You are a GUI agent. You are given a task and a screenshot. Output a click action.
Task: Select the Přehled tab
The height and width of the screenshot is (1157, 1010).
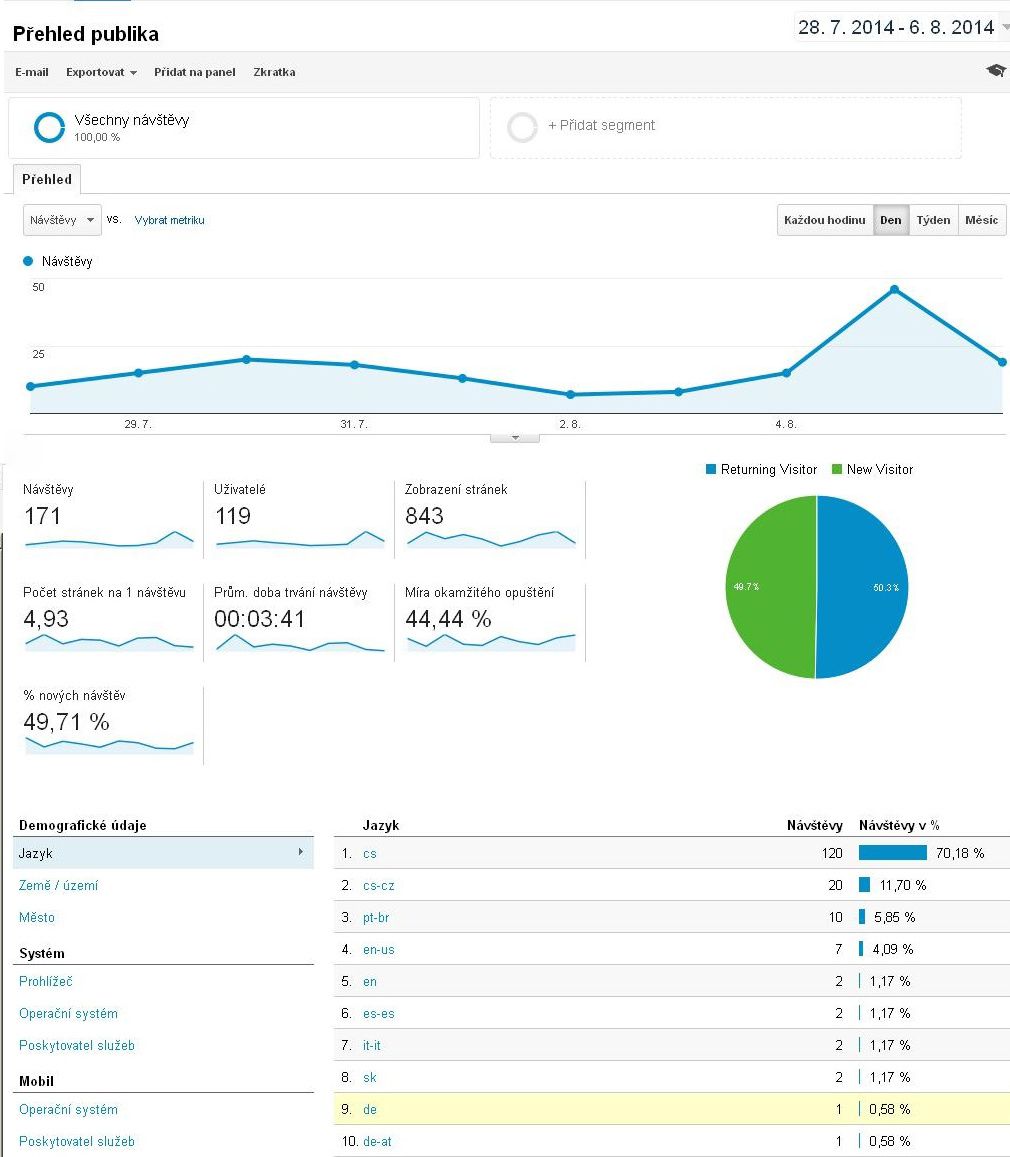pyautogui.click(x=47, y=180)
